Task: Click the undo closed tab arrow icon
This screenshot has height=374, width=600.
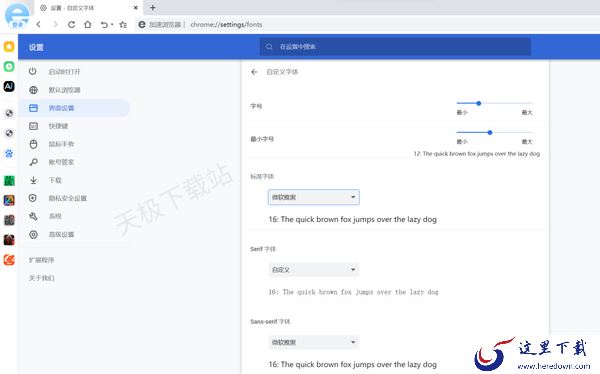Action: coord(104,24)
